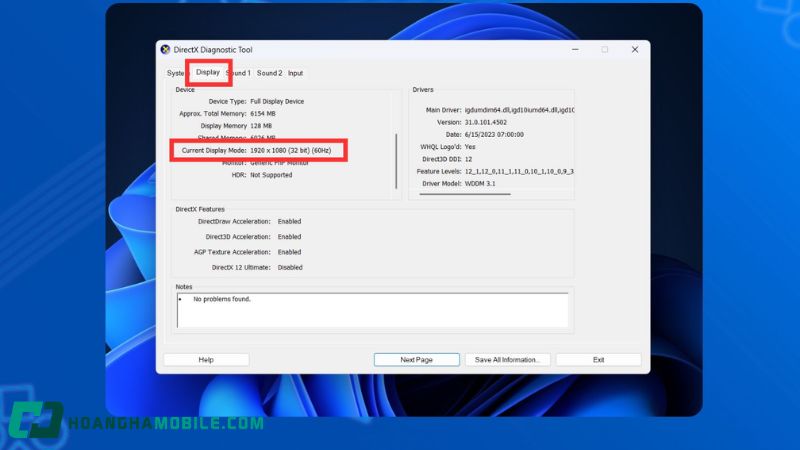The image size is (800, 450).
Task: Close the DirectX Diagnostic Tool window
Action: coord(635,49)
